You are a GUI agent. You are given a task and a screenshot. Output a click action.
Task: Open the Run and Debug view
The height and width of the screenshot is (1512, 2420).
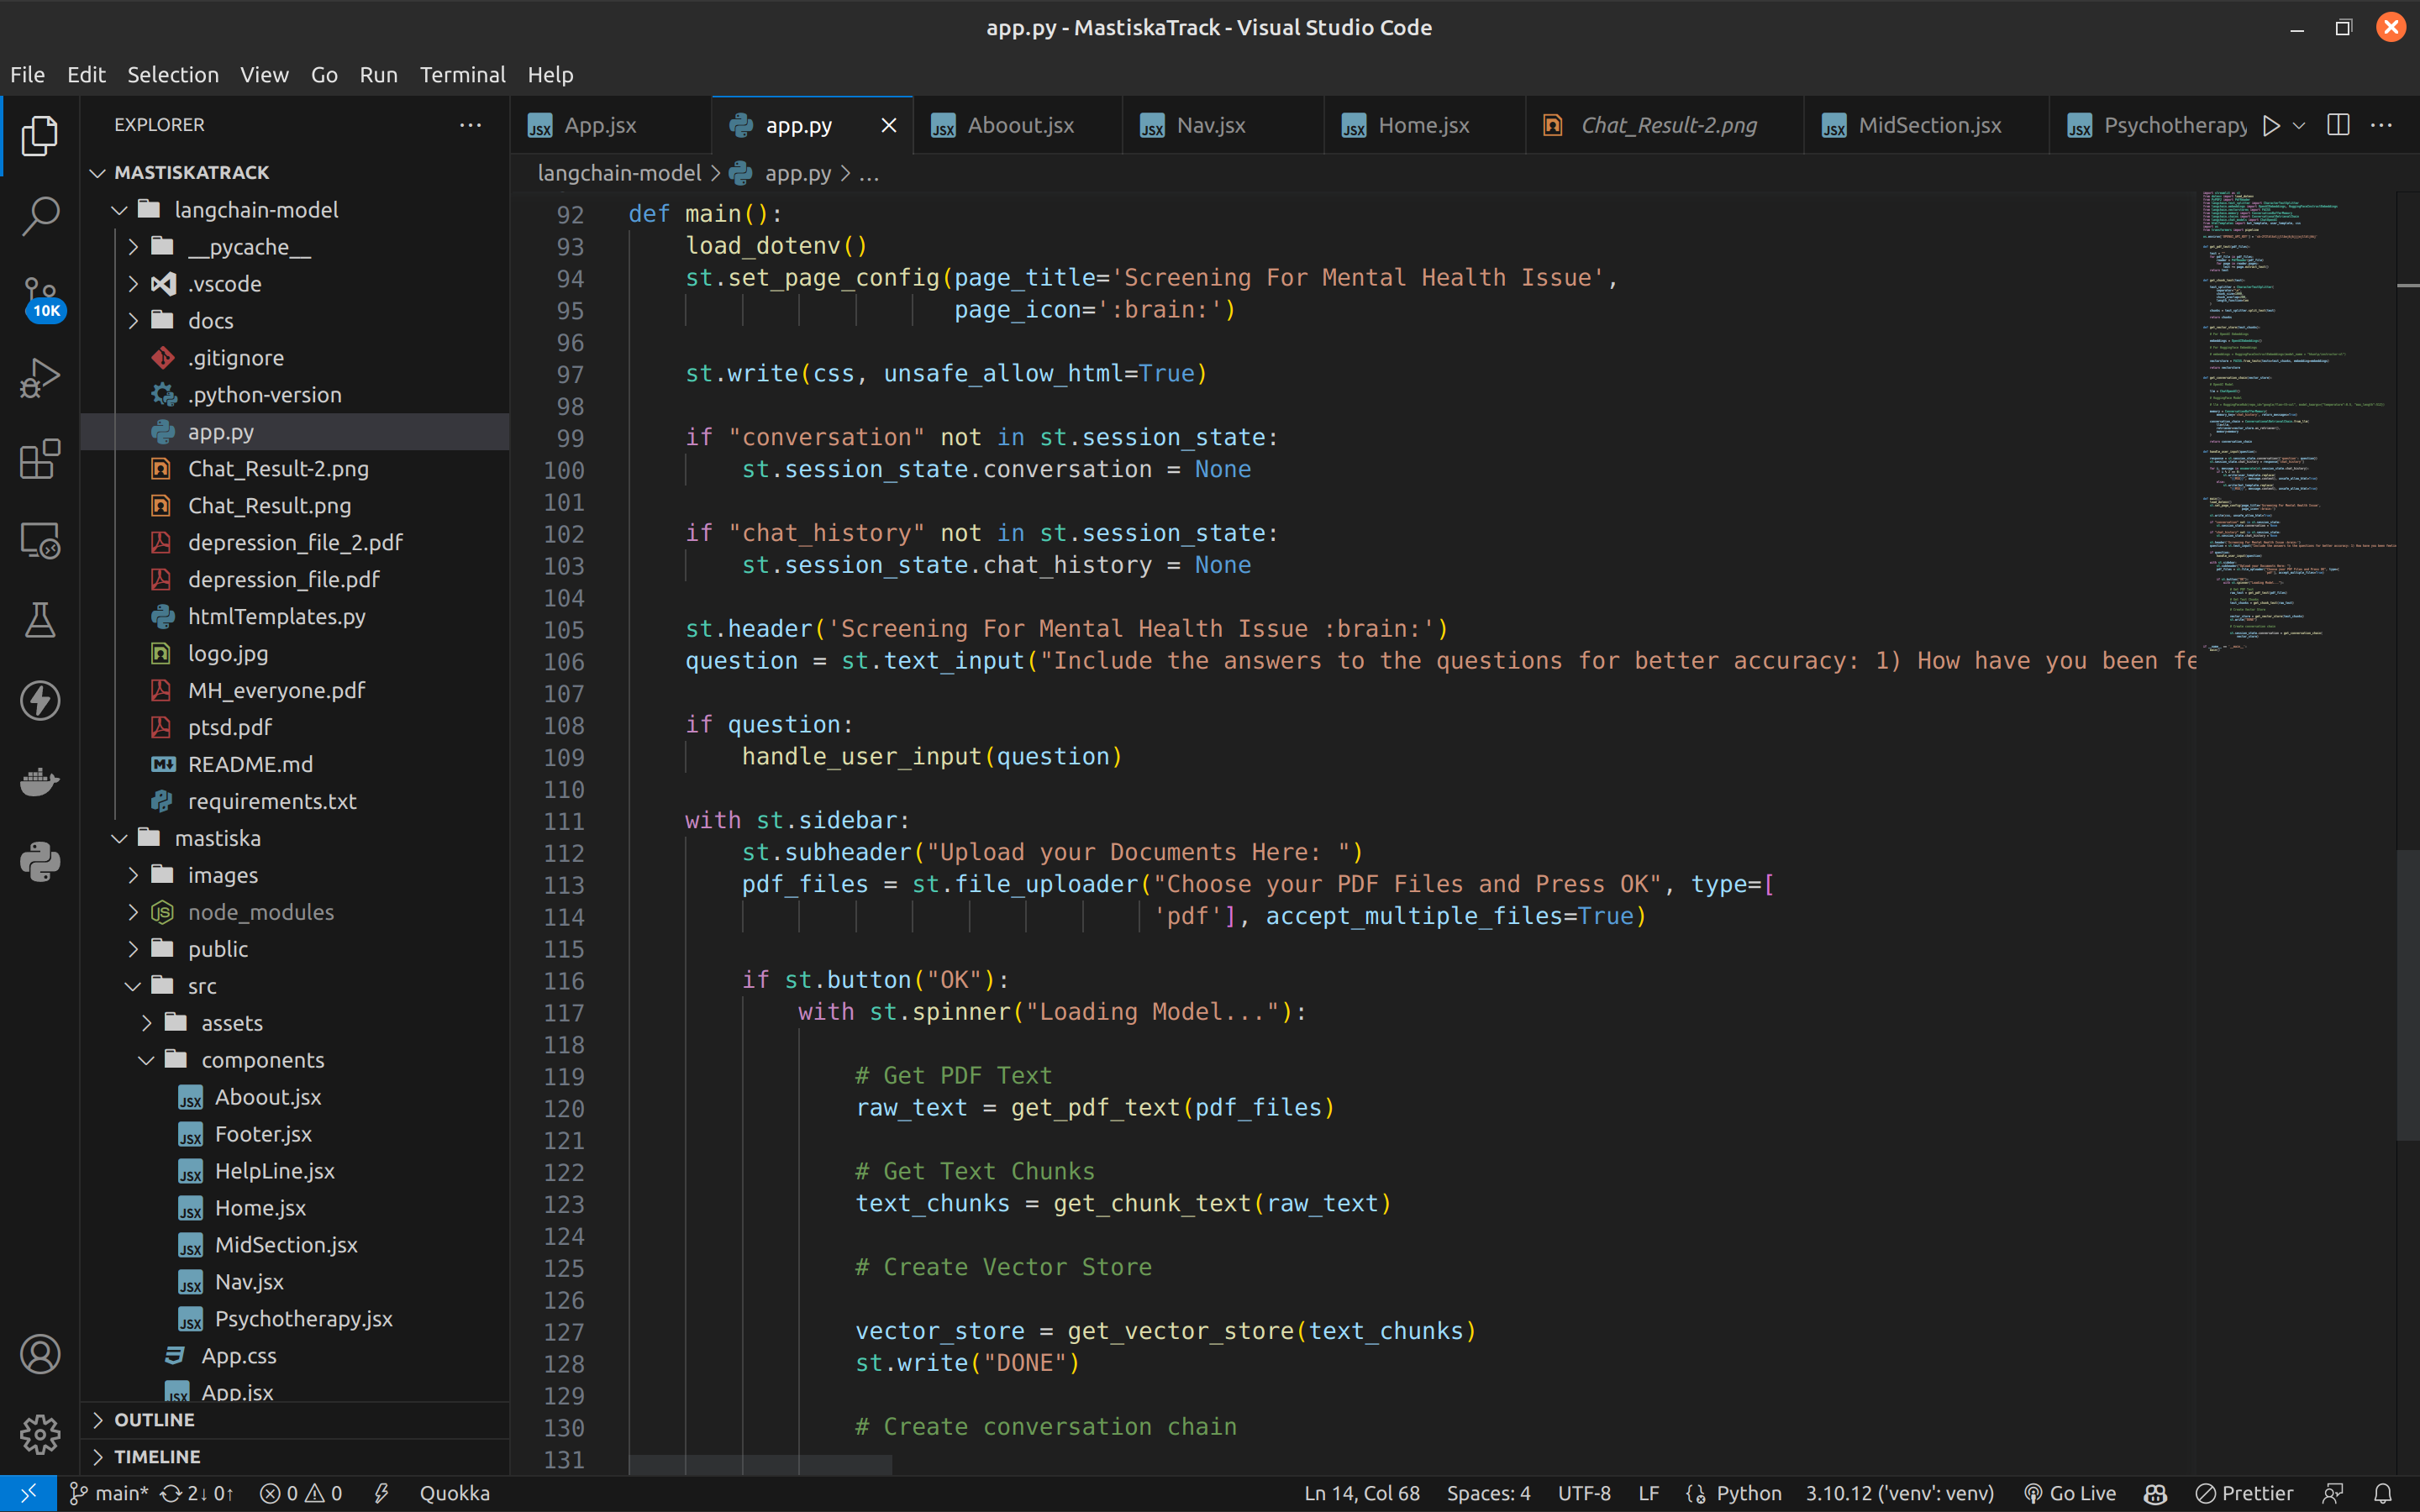(40, 378)
